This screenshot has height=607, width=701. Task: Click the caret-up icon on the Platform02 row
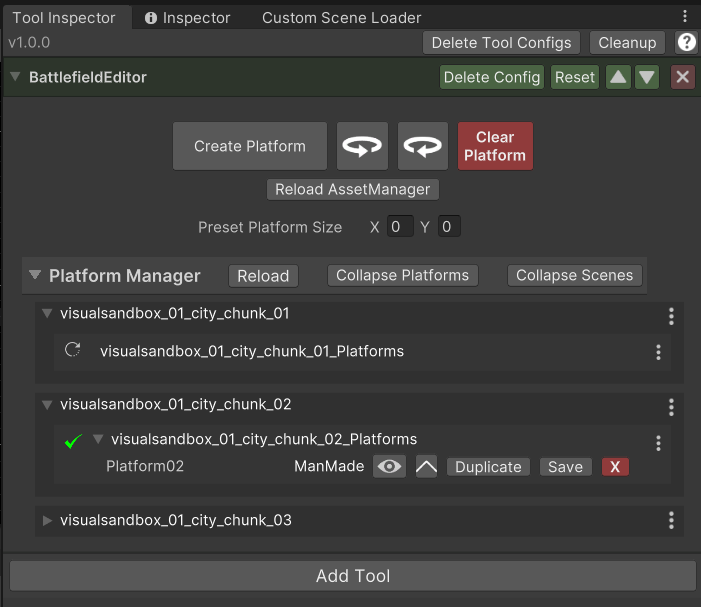click(426, 466)
